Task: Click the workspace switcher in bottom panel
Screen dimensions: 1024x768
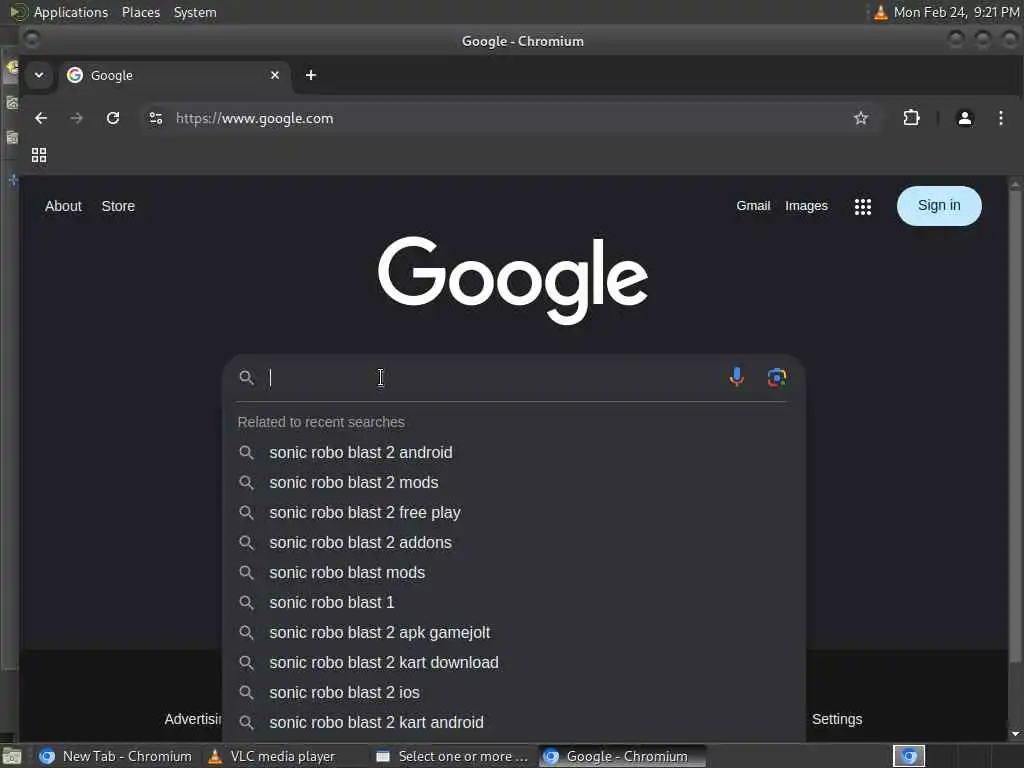Action: pyautogui.click(x=909, y=756)
